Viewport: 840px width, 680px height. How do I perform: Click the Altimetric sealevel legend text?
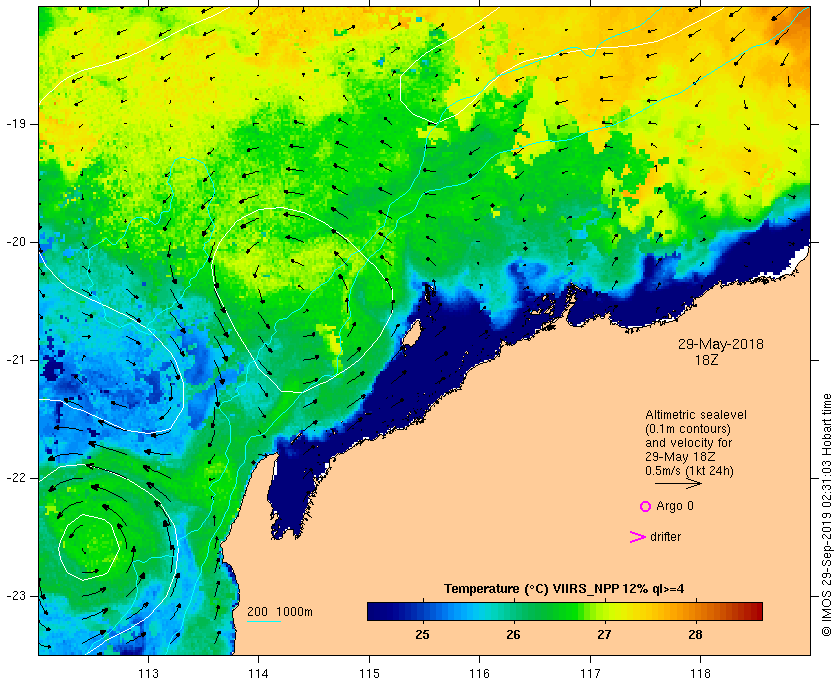(x=695, y=415)
